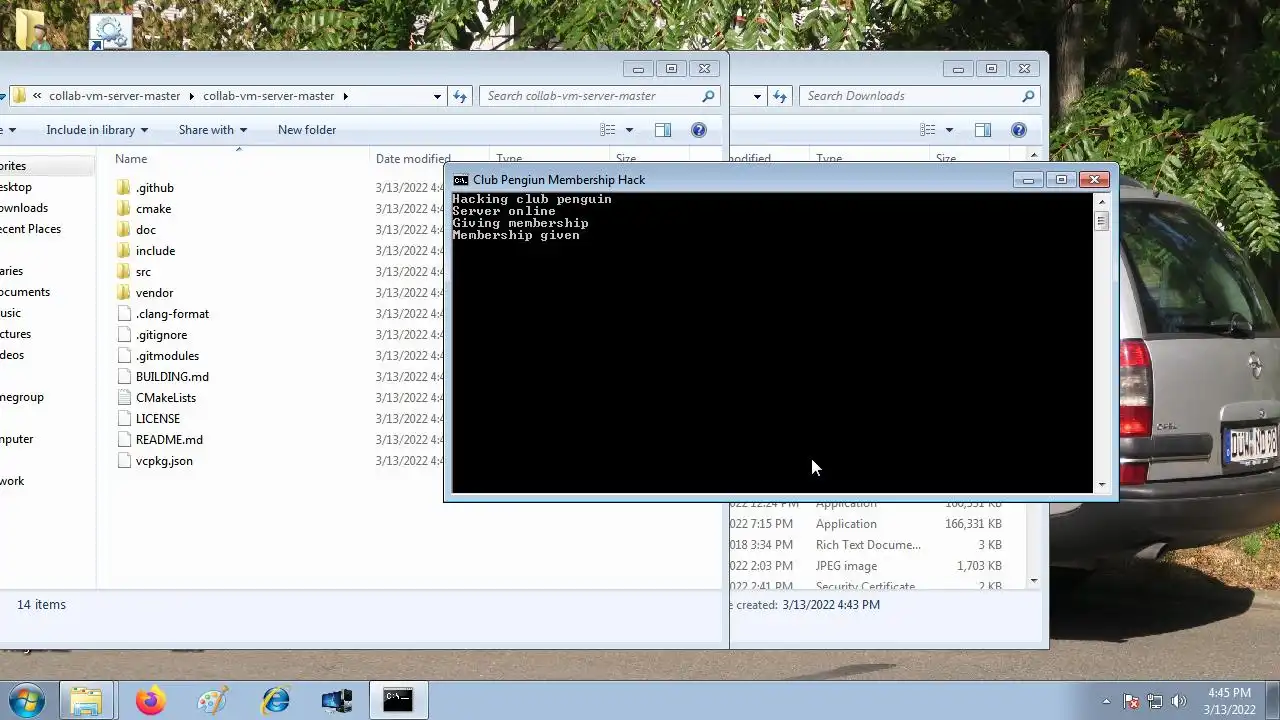Image resolution: width=1280 pixels, height=720 pixels.
Task: Change view icon in collab-vm-server-master window
Action: point(607,130)
